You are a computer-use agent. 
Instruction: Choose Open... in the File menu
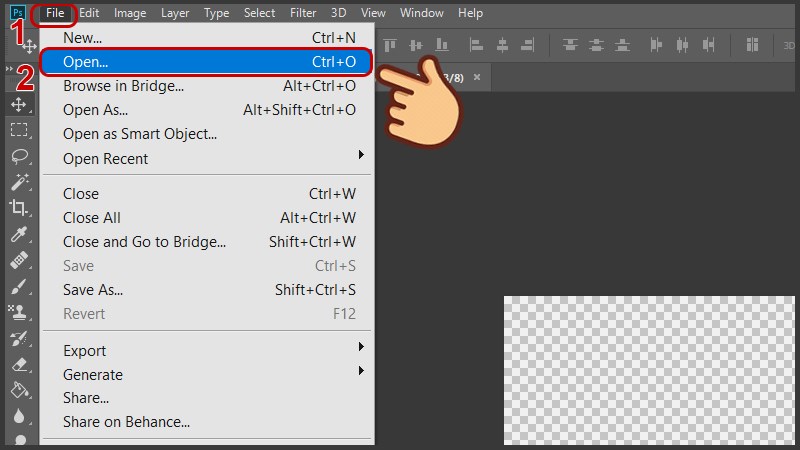coord(206,62)
